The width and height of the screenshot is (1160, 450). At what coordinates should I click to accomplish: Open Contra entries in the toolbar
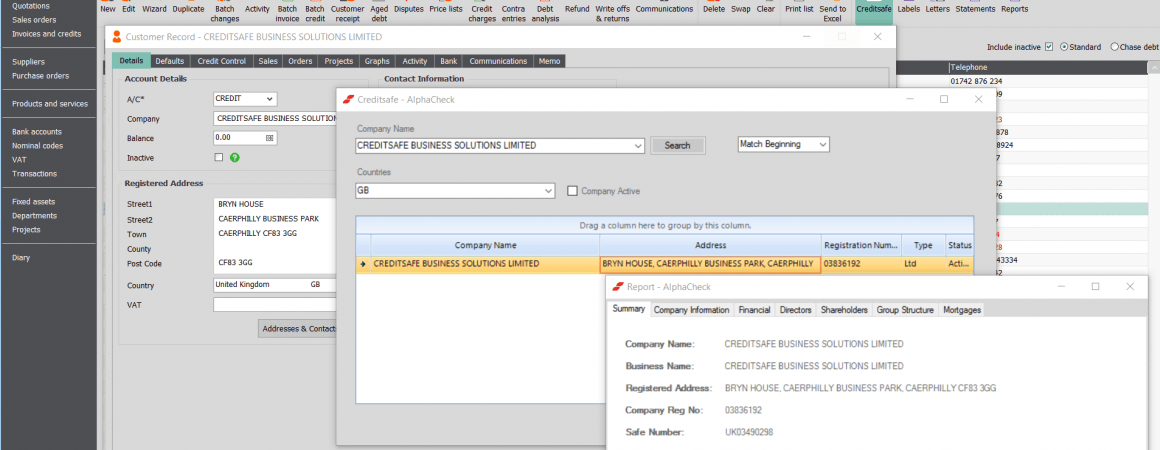[513, 13]
